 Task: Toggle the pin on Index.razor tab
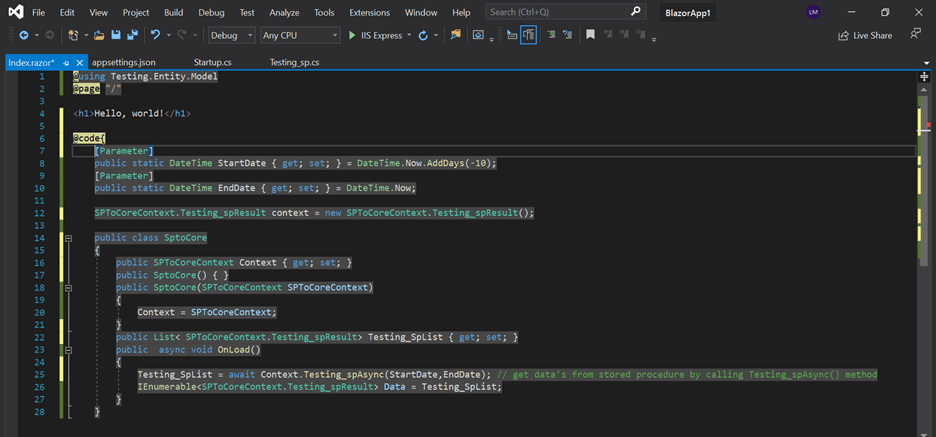point(67,62)
